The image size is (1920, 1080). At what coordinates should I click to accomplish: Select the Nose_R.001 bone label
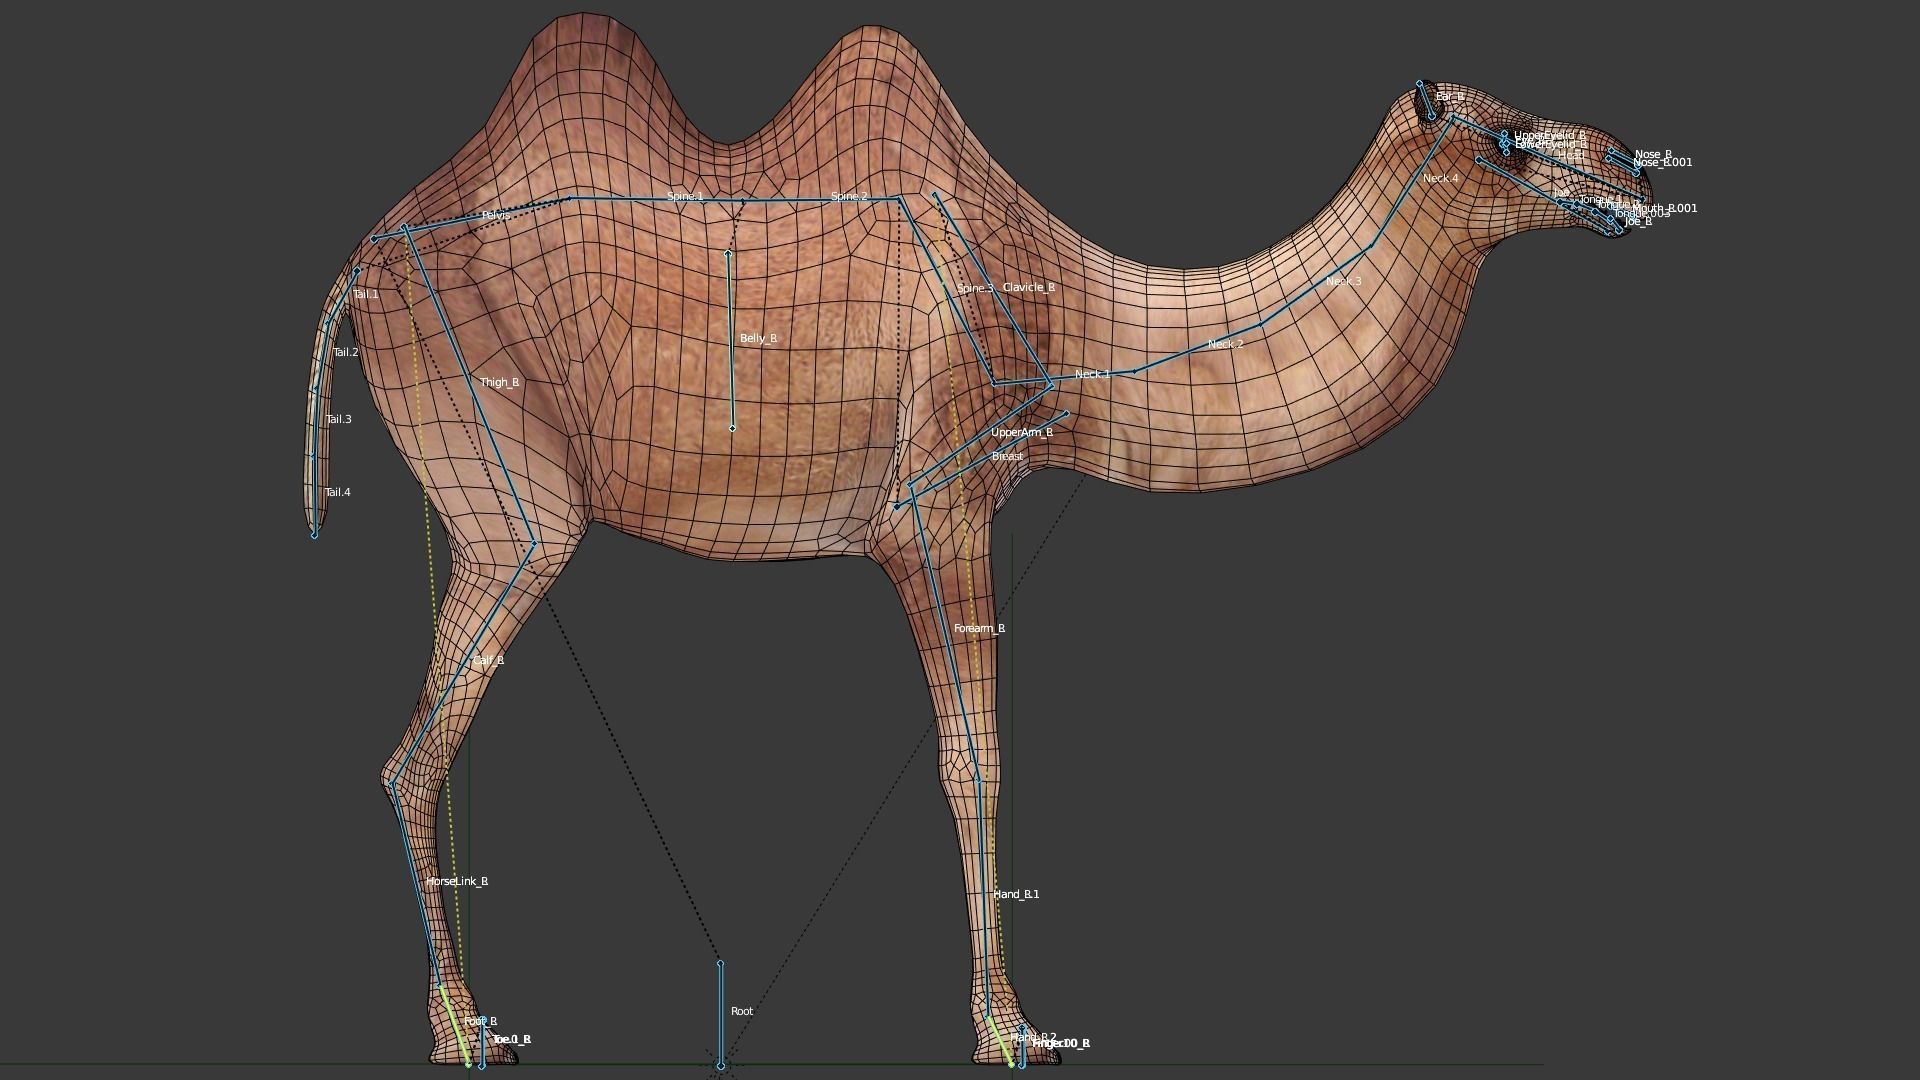pos(1663,163)
